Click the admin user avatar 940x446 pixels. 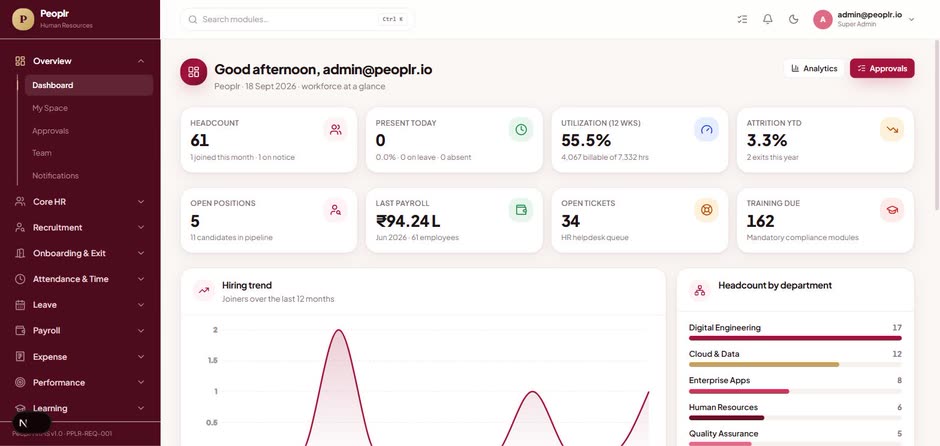pyautogui.click(x=822, y=19)
